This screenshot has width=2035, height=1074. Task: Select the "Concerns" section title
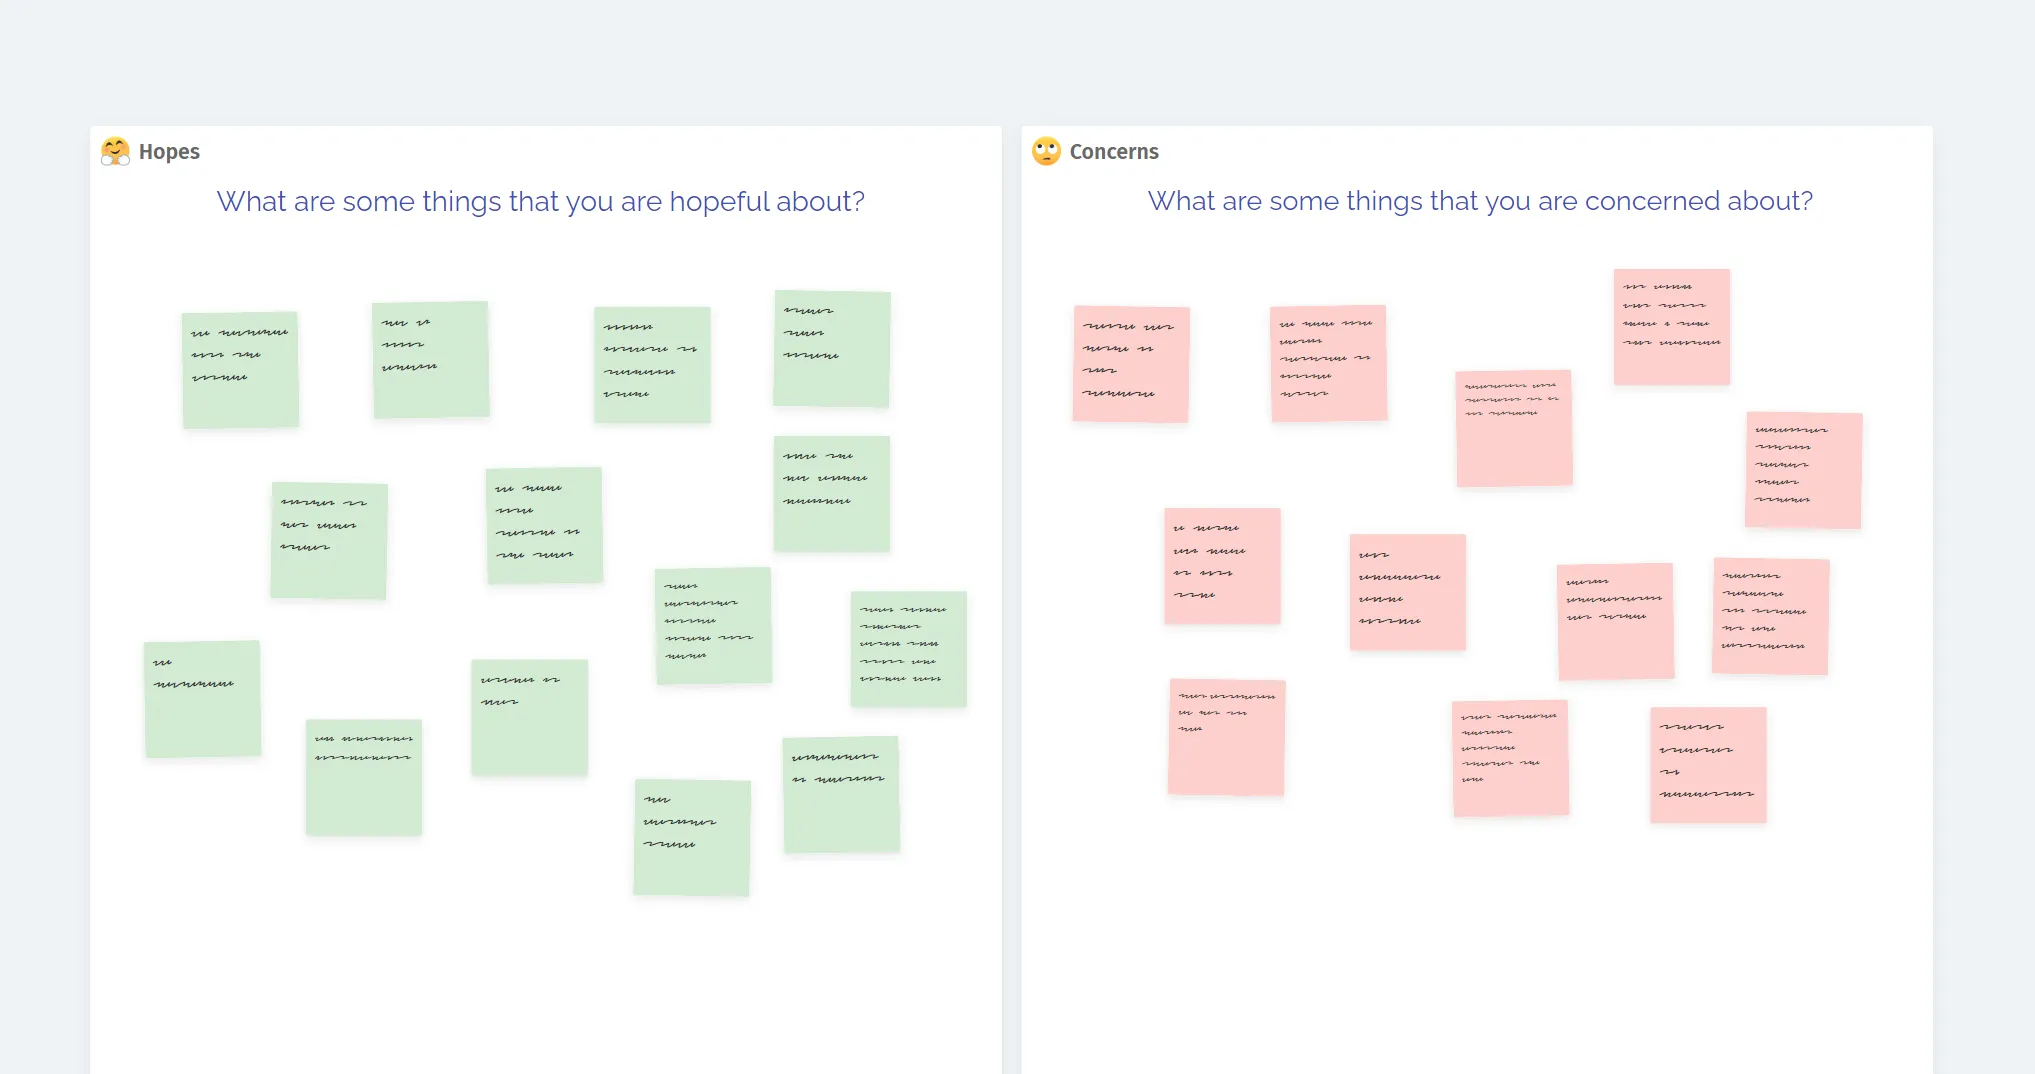pyautogui.click(x=1113, y=152)
